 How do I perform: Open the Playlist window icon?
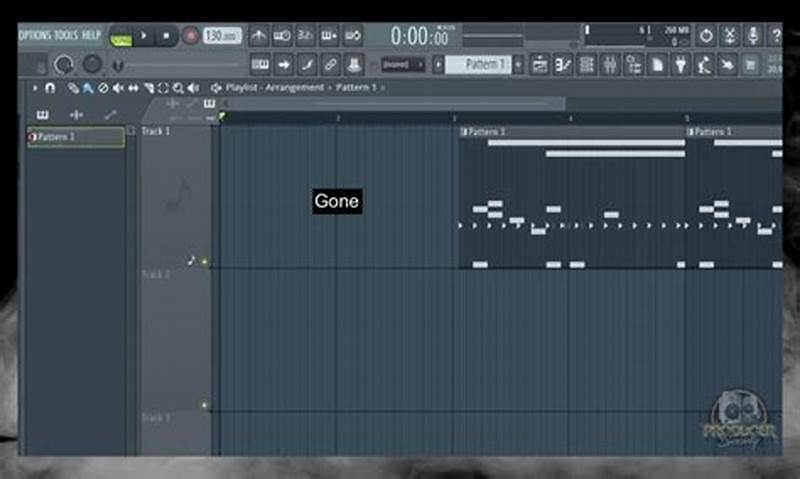pos(539,65)
